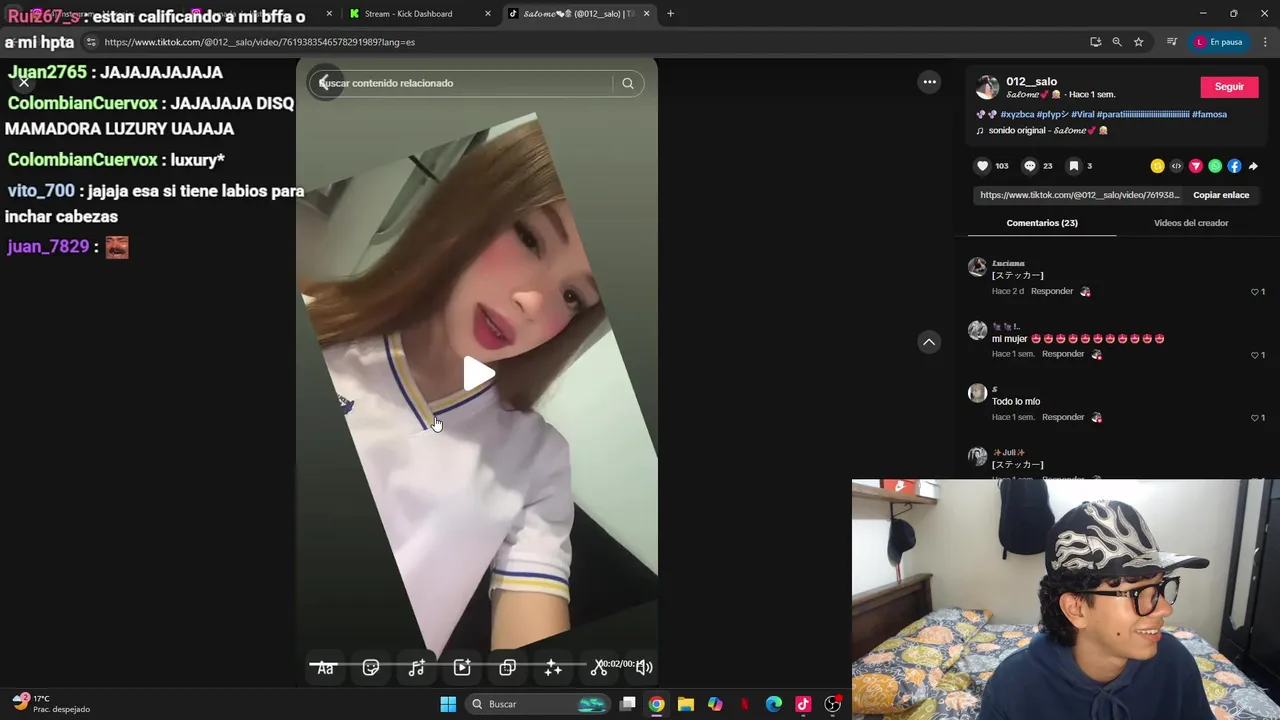Screen dimensions: 1280x720
Task: Click the add music note tool
Action: click(417, 667)
